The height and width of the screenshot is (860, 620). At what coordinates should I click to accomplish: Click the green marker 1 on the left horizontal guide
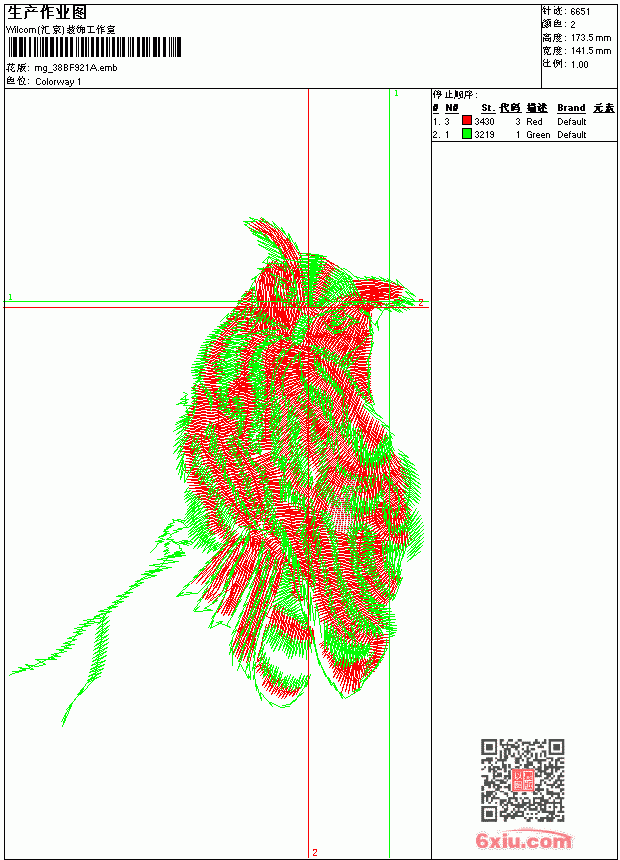coord(10,297)
